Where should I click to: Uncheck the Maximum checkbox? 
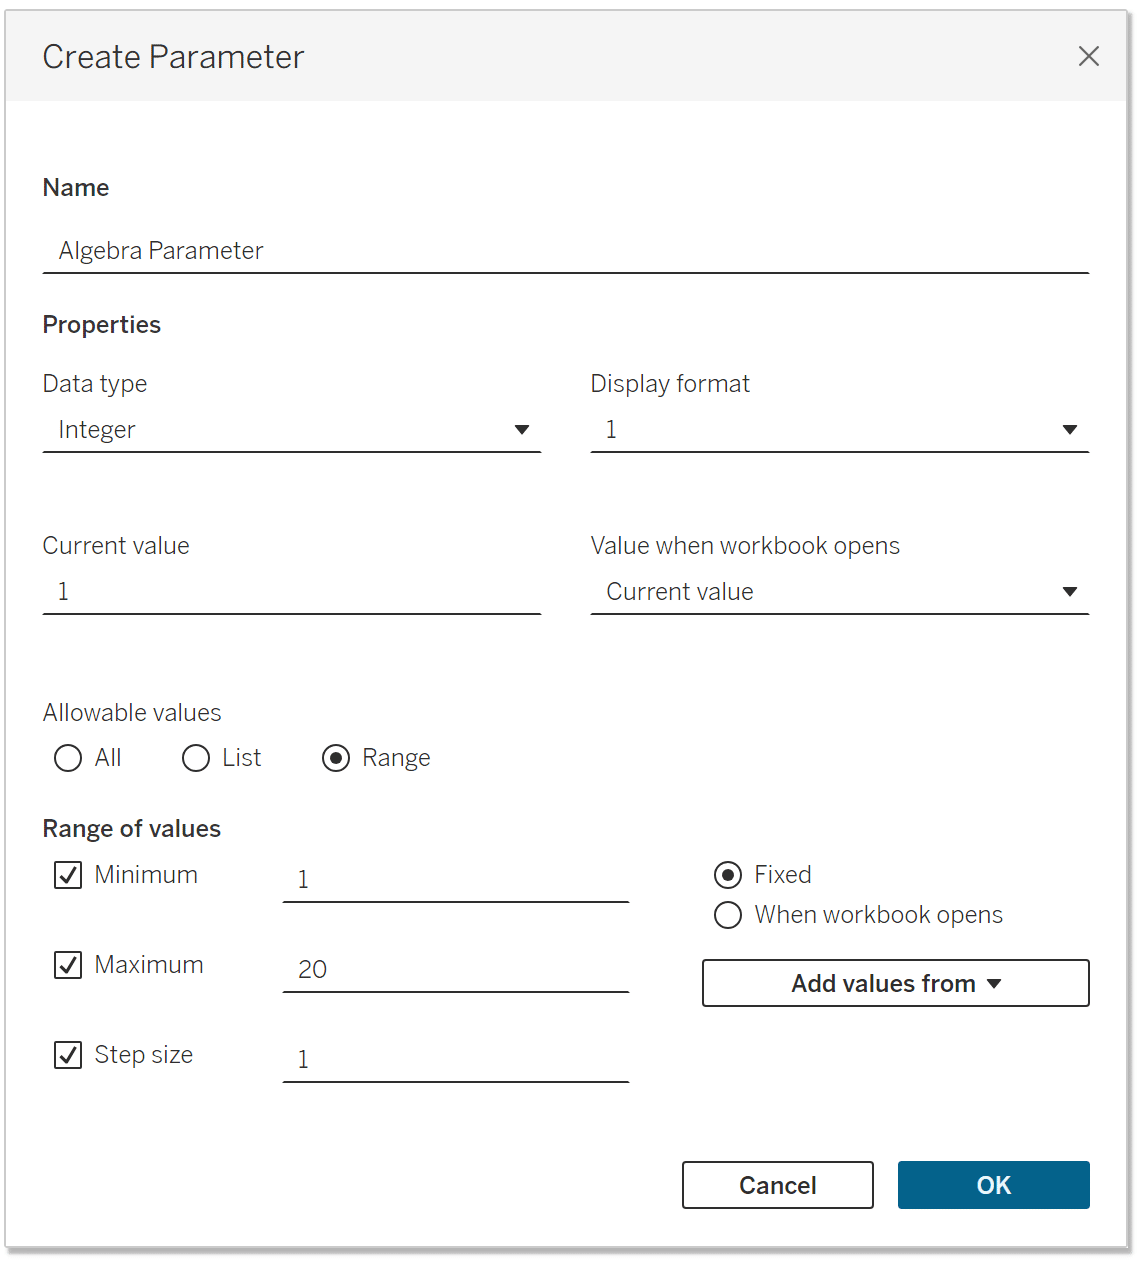tap(68, 965)
